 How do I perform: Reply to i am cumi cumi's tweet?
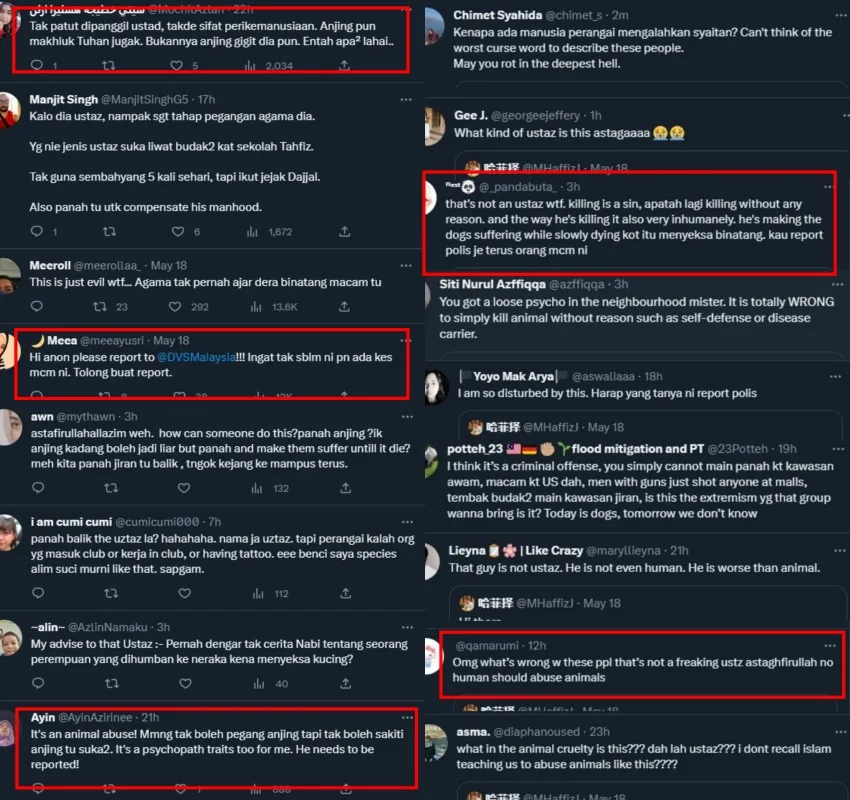(x=38, y=593)
